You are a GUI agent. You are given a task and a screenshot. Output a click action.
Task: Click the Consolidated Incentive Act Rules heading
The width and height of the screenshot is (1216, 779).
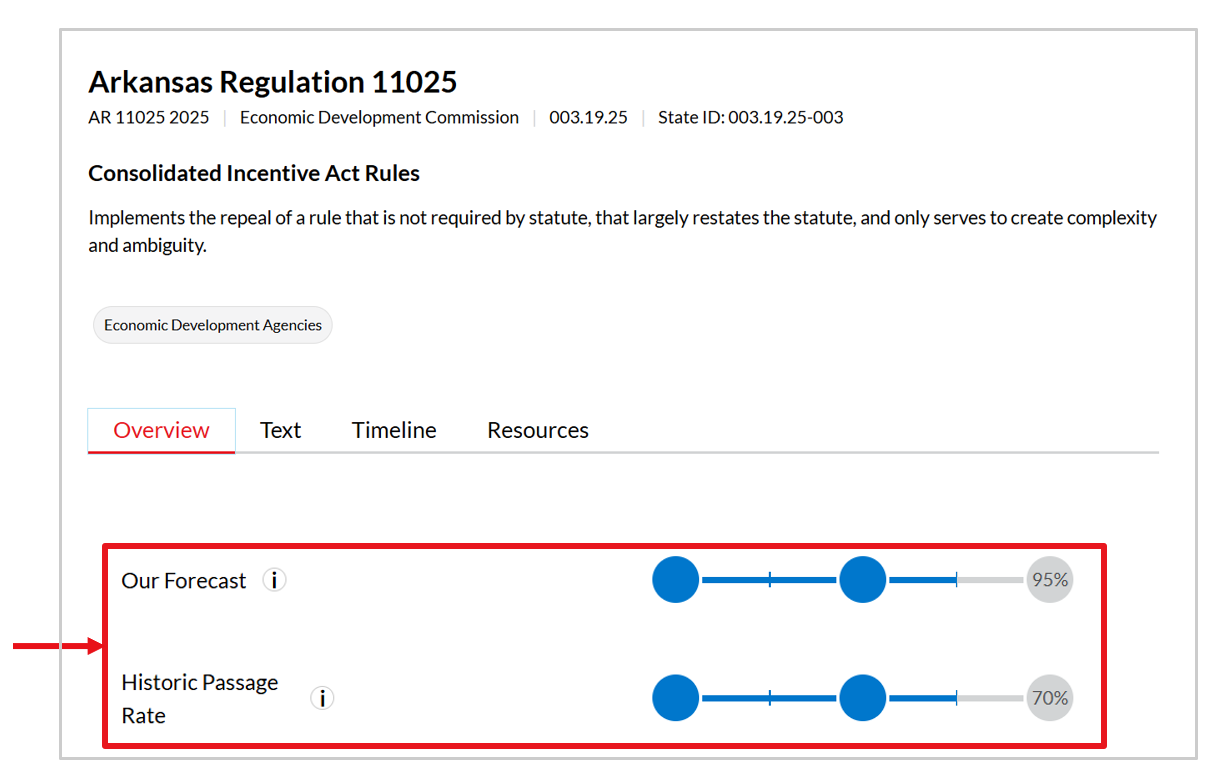(254, 173)
